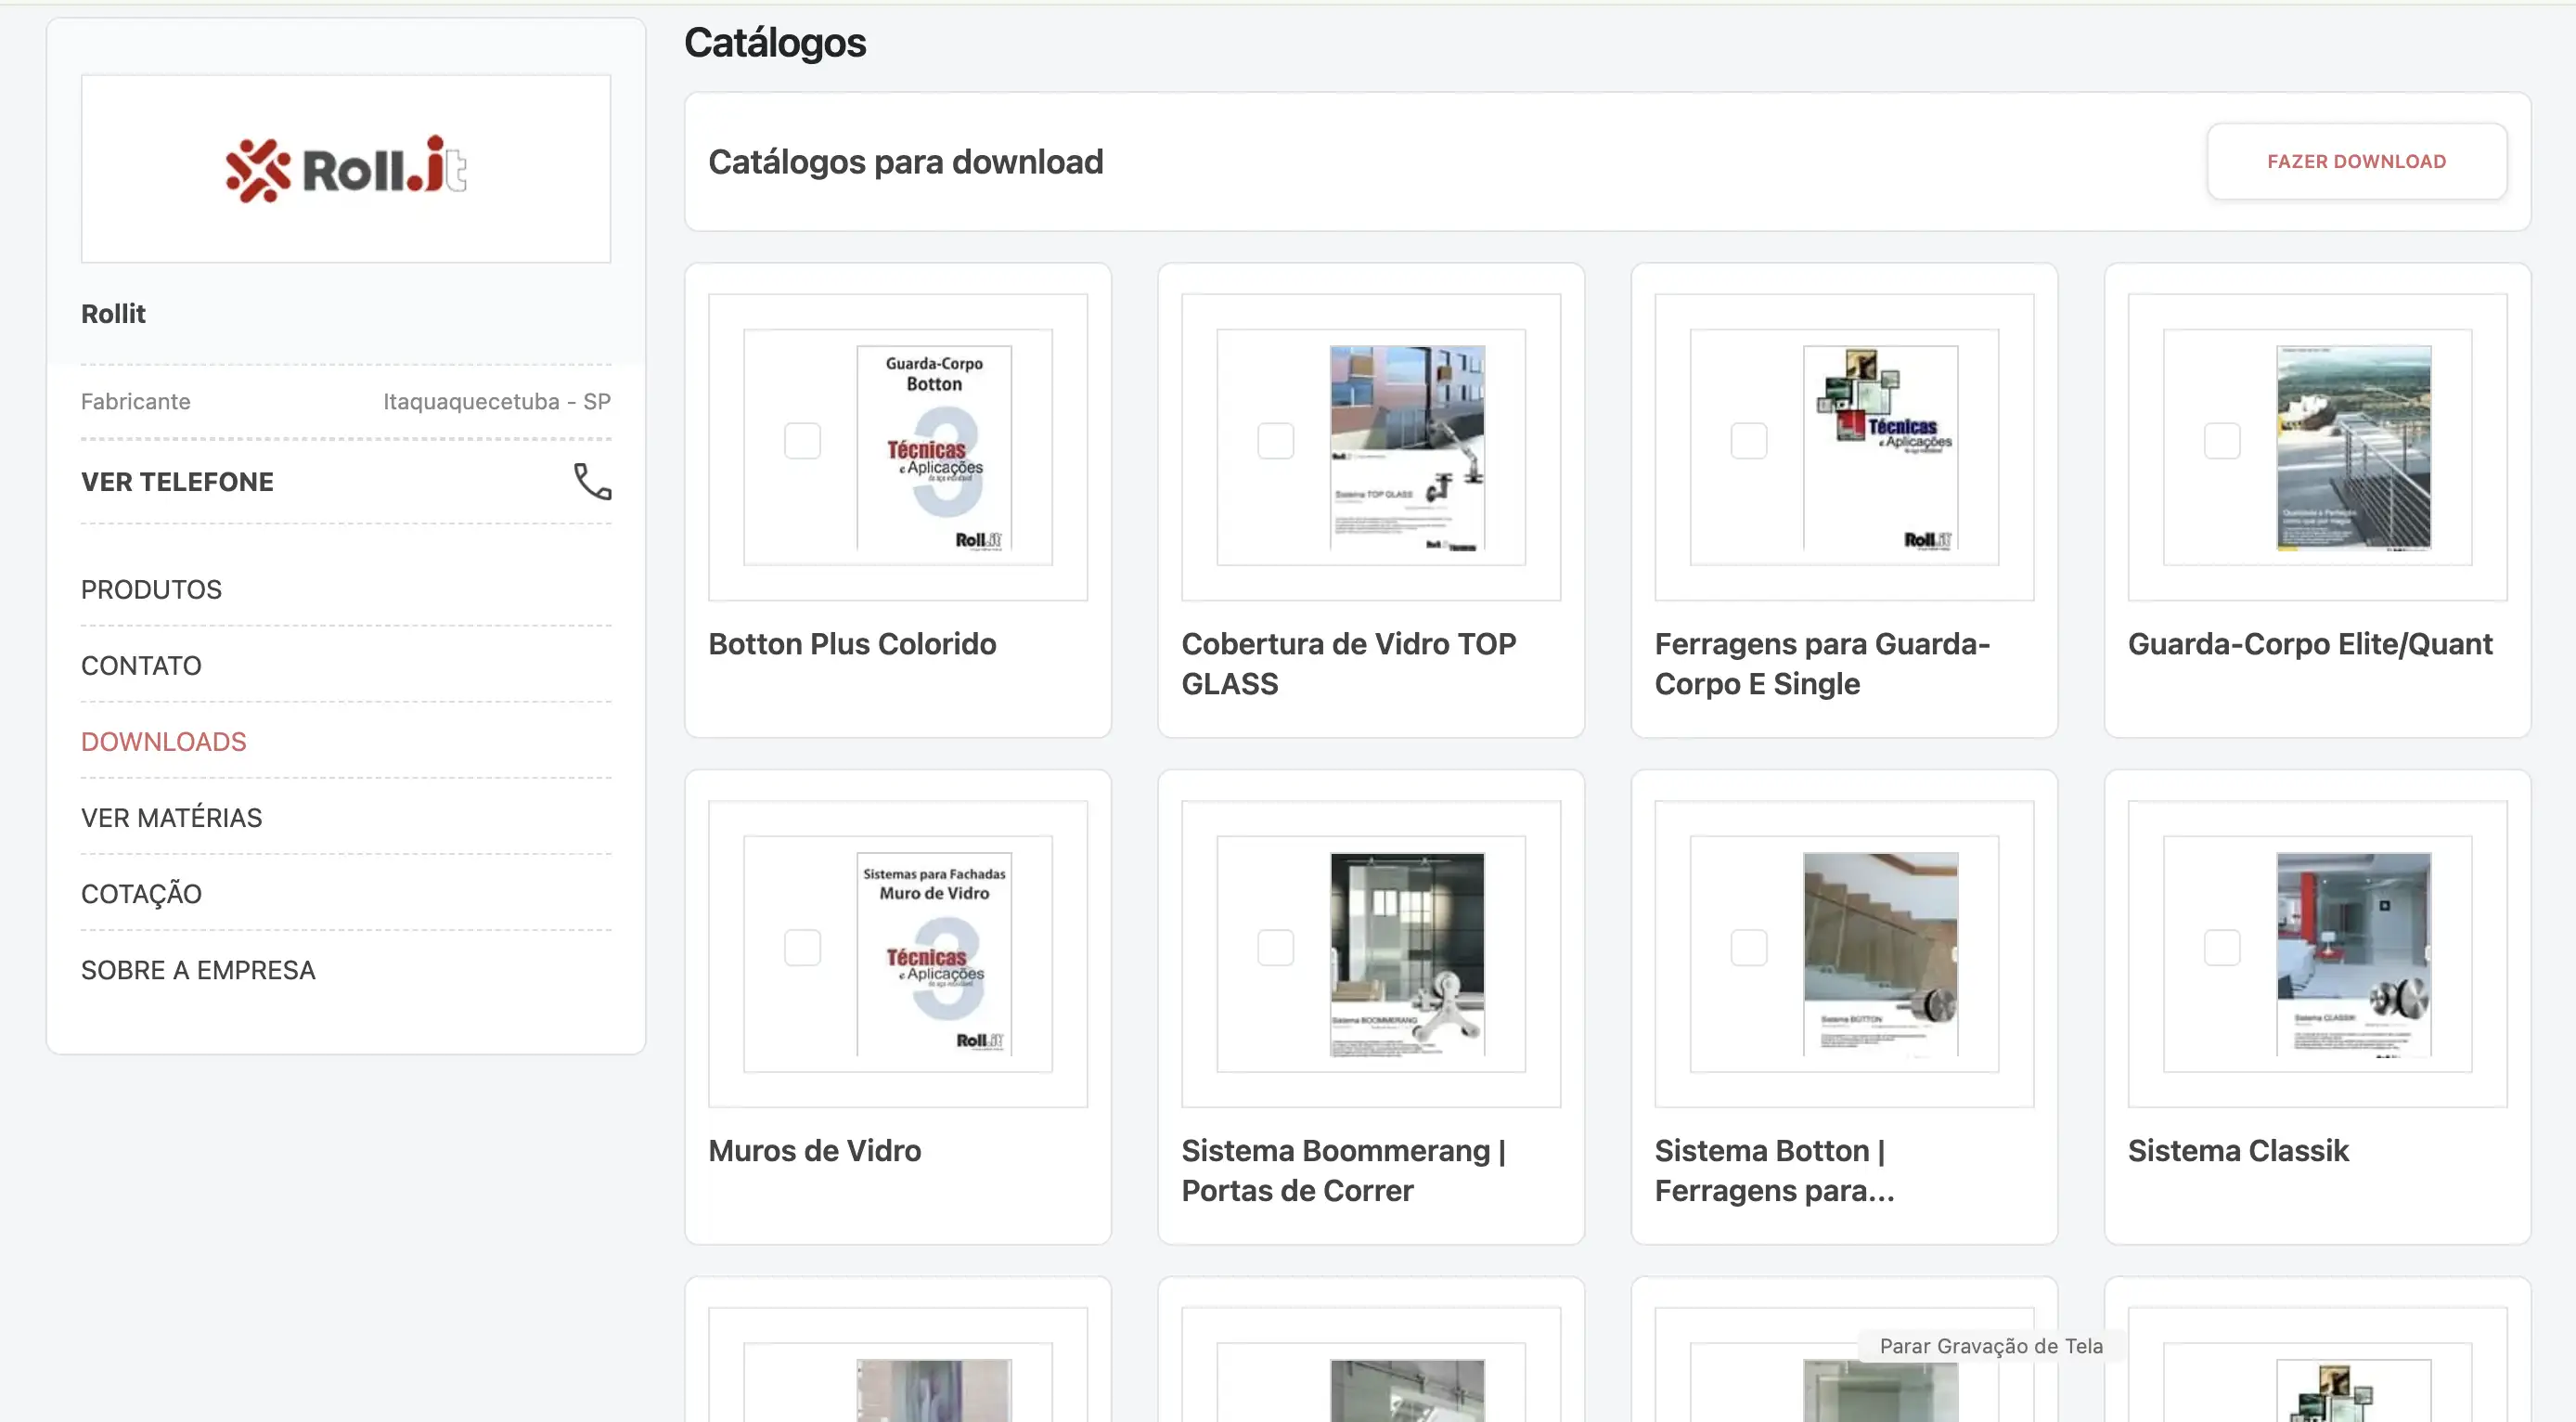Click the Sistema Classik title

click(2238, 1150)
